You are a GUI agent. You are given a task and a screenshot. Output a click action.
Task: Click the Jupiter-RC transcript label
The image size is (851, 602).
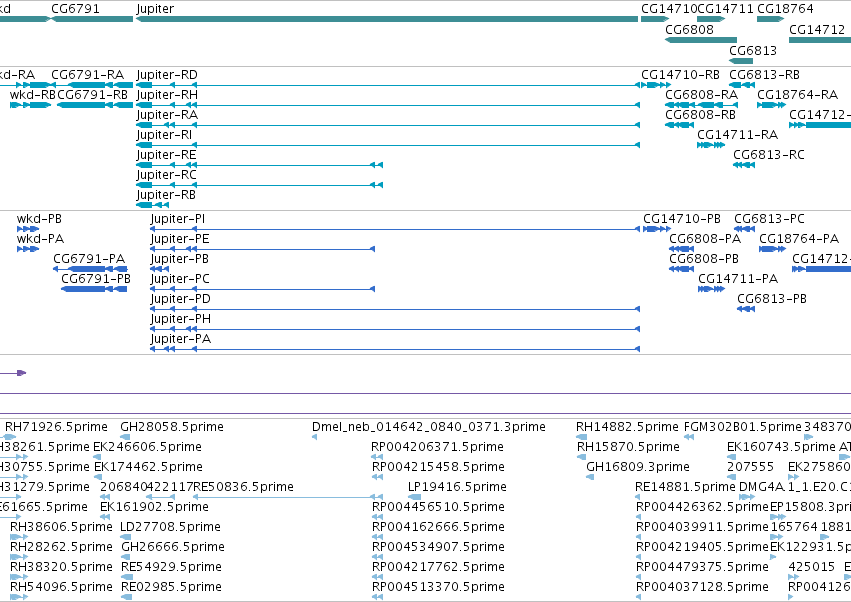(x=166, y=175)
